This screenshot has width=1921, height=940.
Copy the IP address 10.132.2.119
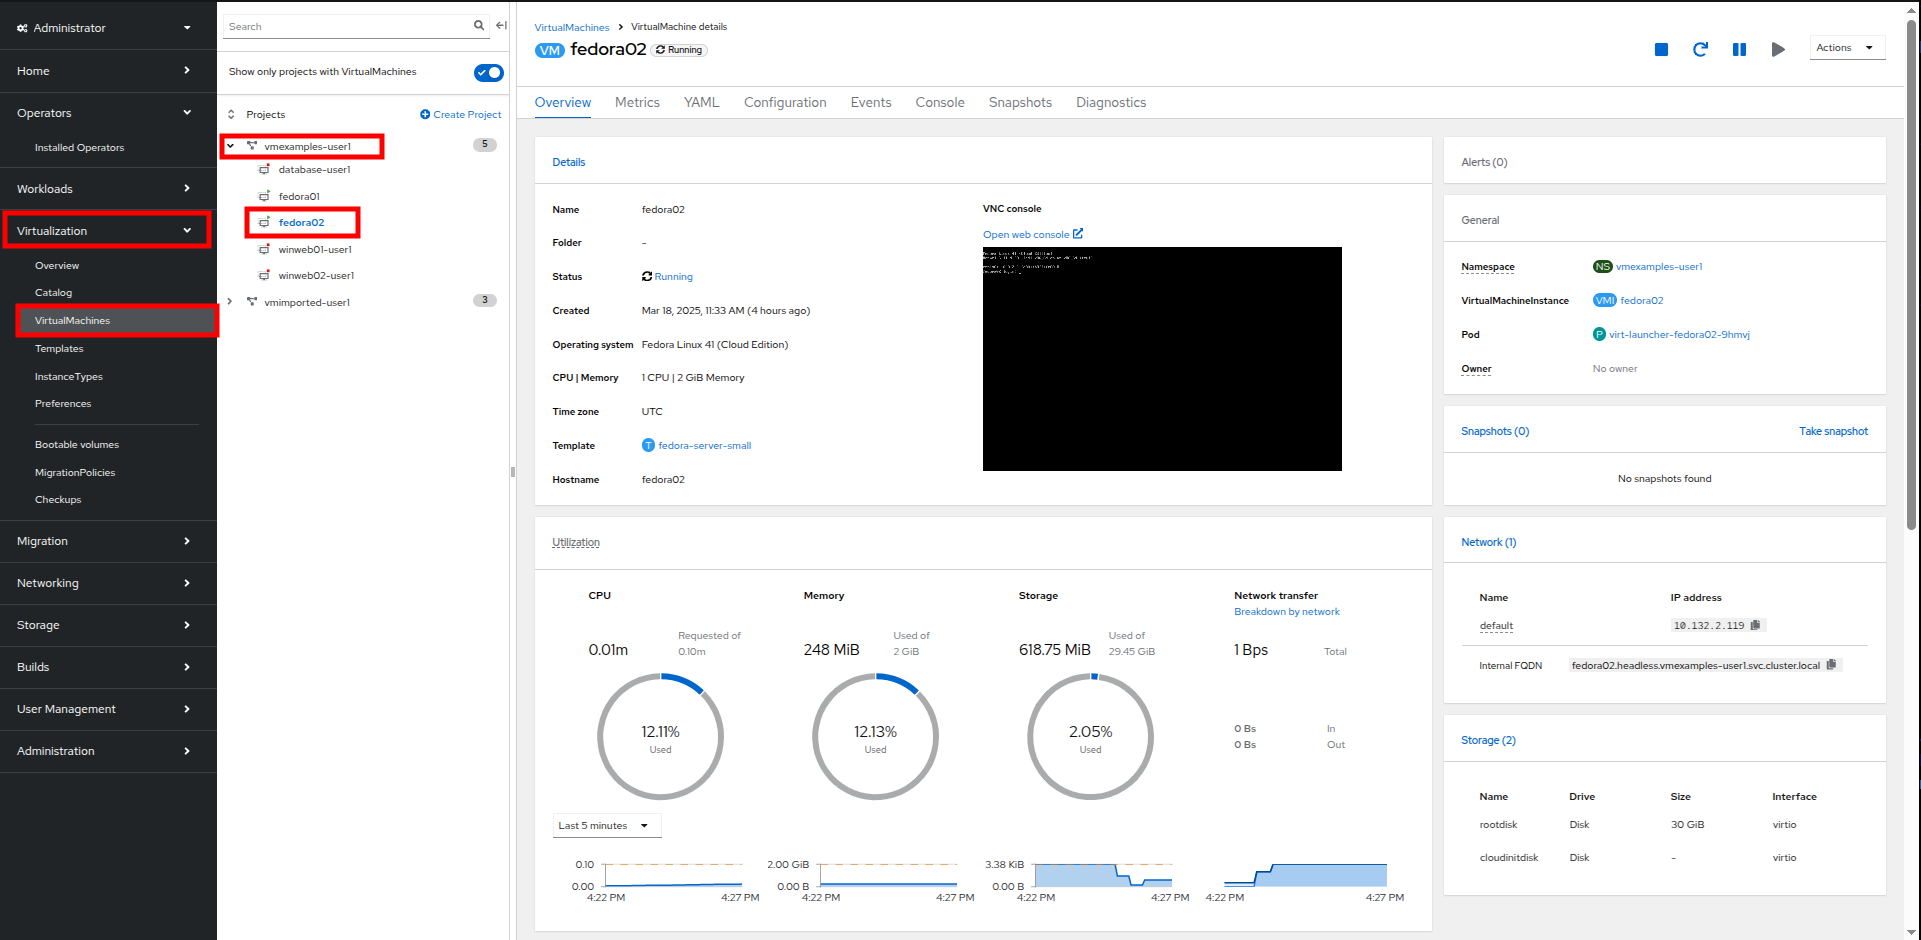point(1755,625)
